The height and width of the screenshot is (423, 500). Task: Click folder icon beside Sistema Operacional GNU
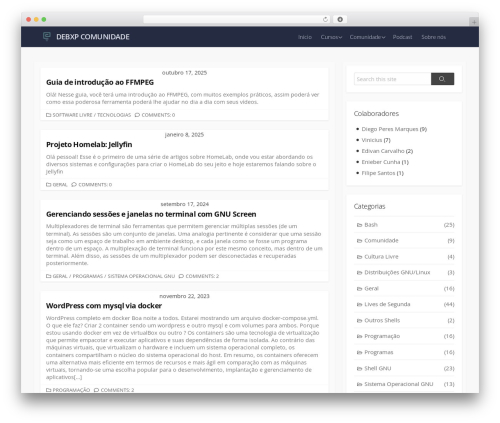[x=359, y=384]
